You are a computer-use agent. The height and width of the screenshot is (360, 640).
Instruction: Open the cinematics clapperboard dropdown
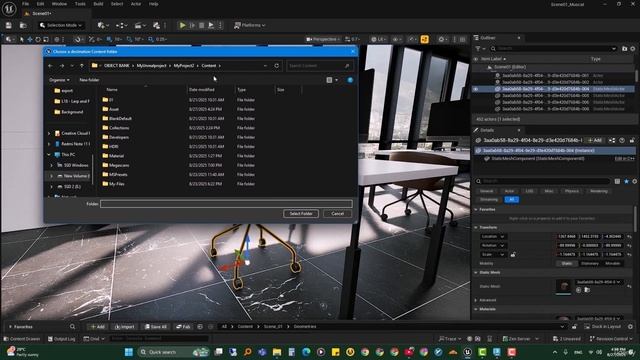(x=140, y=25)
